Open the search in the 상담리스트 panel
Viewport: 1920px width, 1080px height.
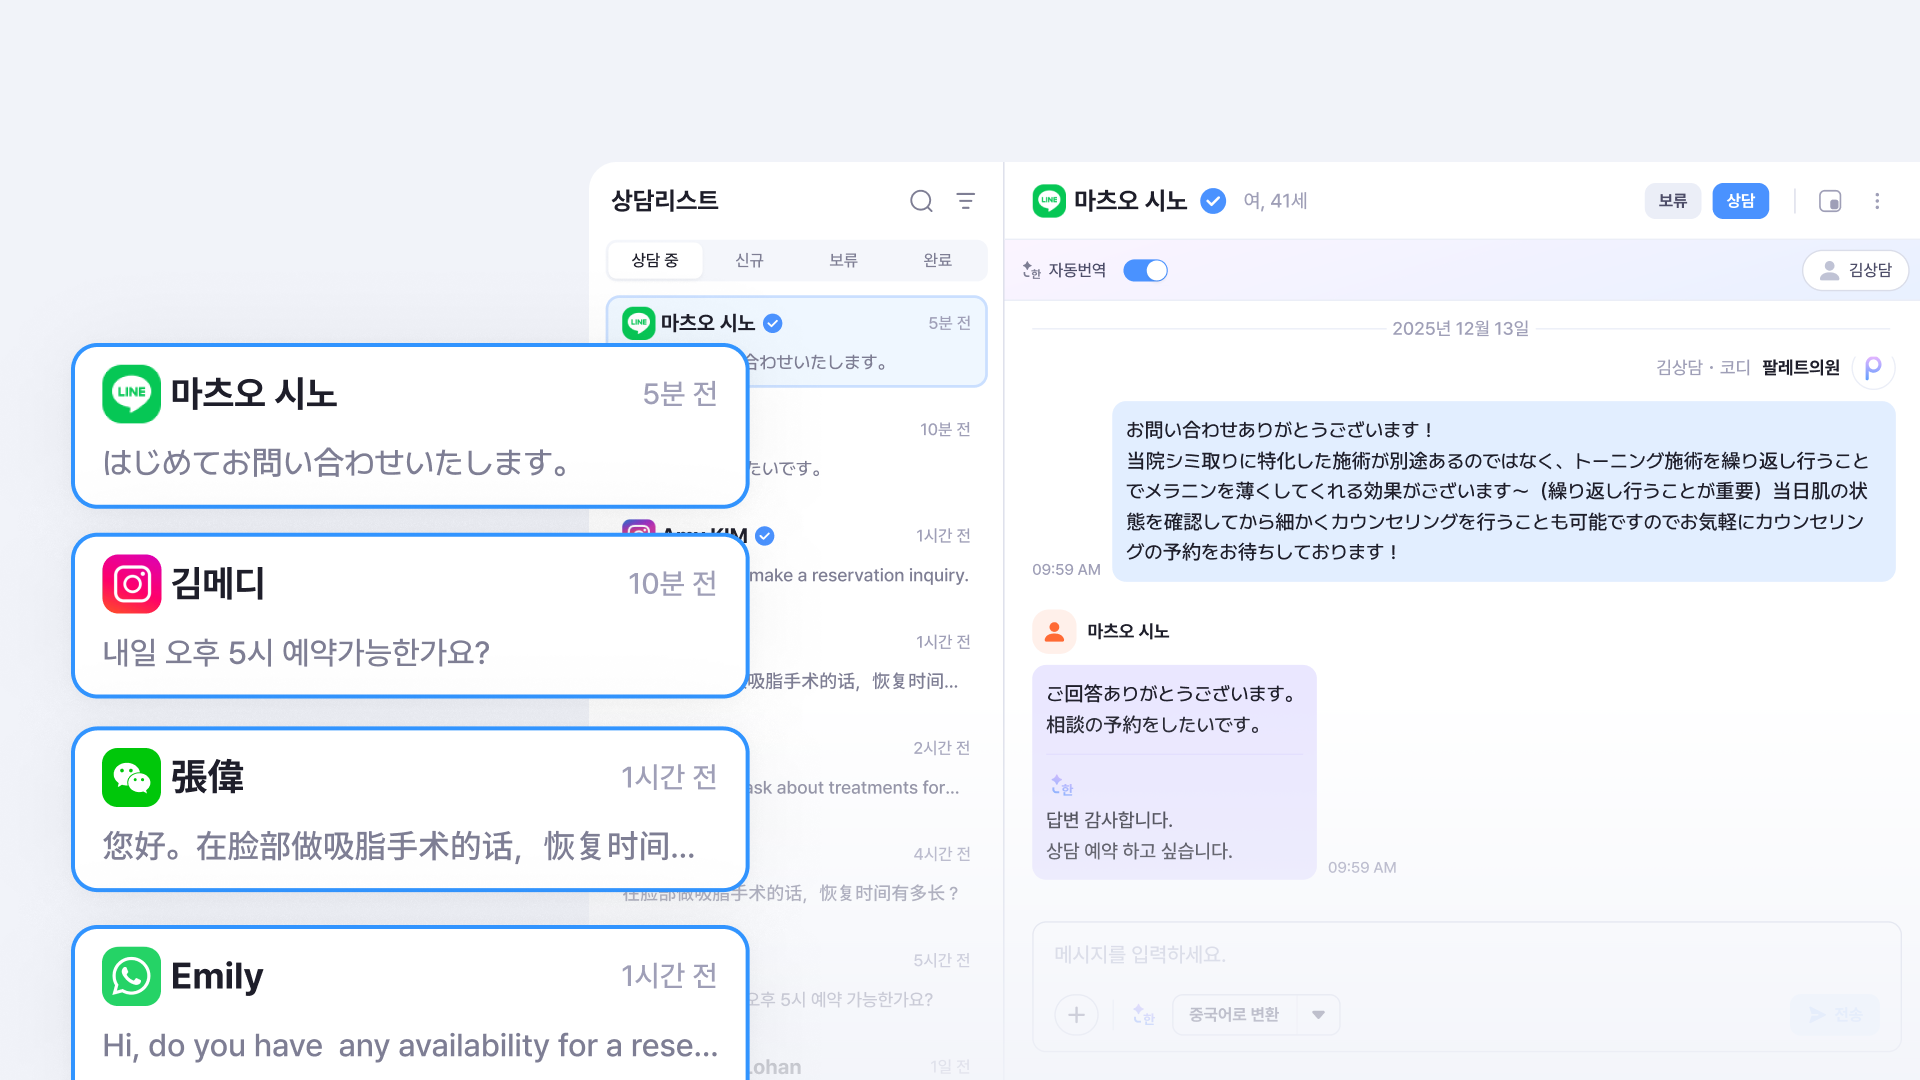pyautogui.click(x=920, y=200)
